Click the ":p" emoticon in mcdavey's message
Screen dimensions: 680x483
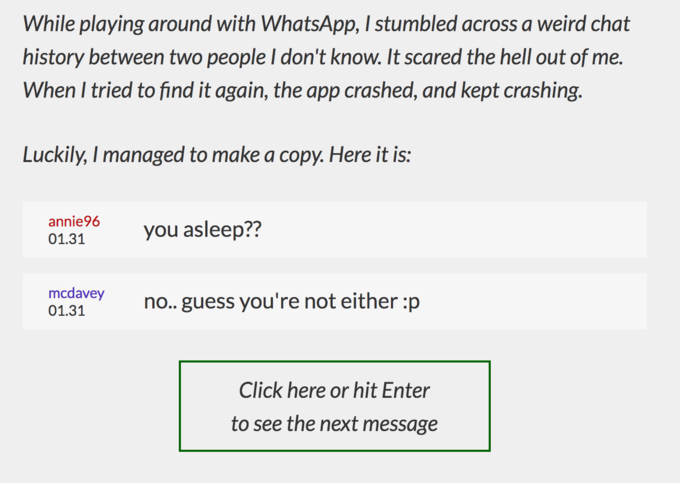[x=411, y=302]
